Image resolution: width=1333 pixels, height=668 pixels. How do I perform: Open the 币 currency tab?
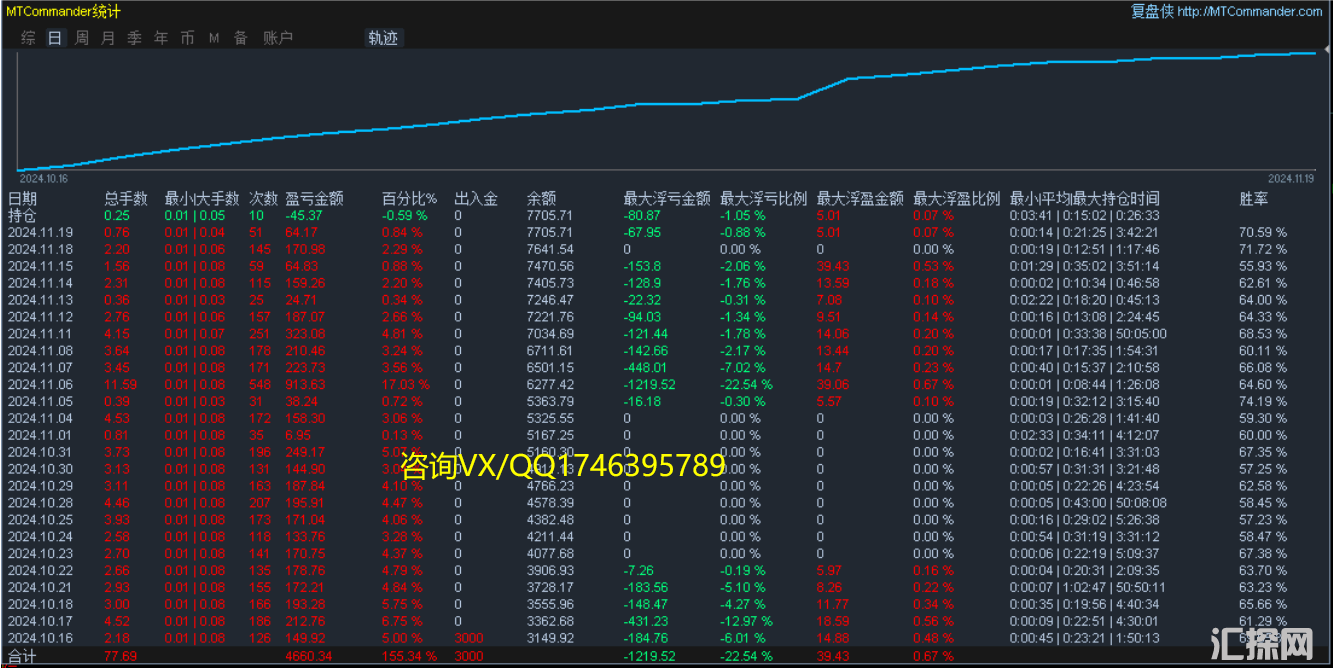pyautogui.click(x=187, y=38)
